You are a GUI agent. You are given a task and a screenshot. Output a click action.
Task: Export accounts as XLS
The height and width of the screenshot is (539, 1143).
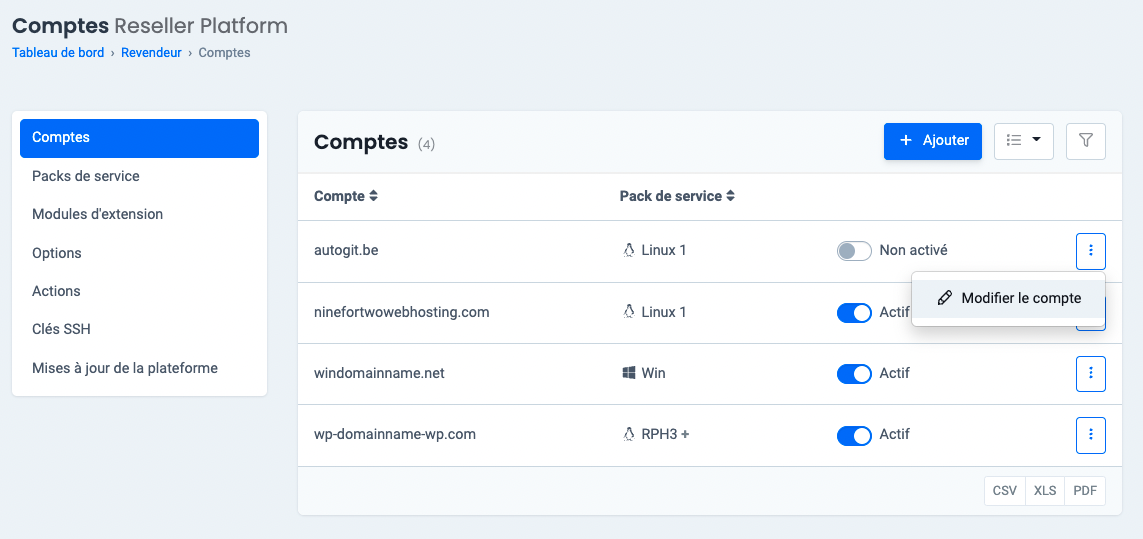(1045, 491)
